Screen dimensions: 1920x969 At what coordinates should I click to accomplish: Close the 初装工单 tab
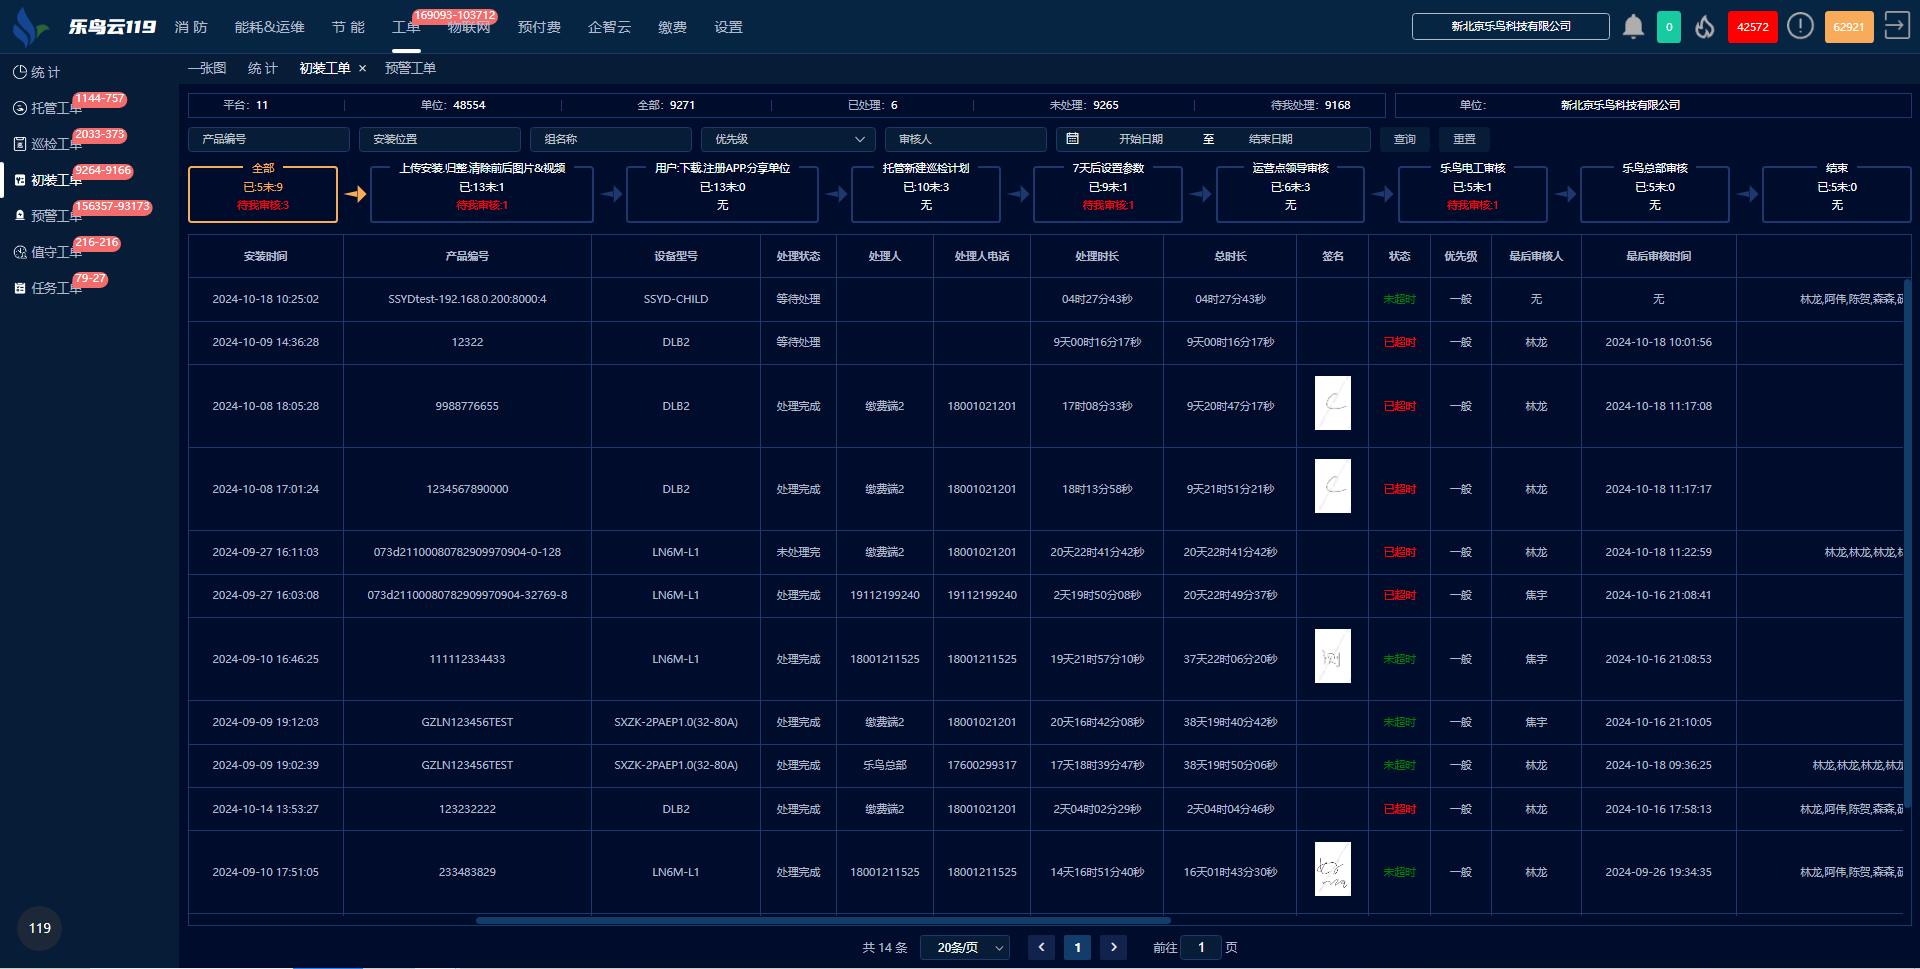(362, 69)
